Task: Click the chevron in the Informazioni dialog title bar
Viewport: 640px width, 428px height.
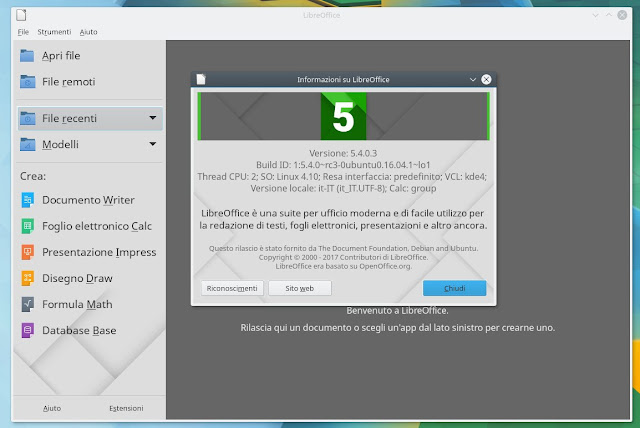Action: coord(473,80)
